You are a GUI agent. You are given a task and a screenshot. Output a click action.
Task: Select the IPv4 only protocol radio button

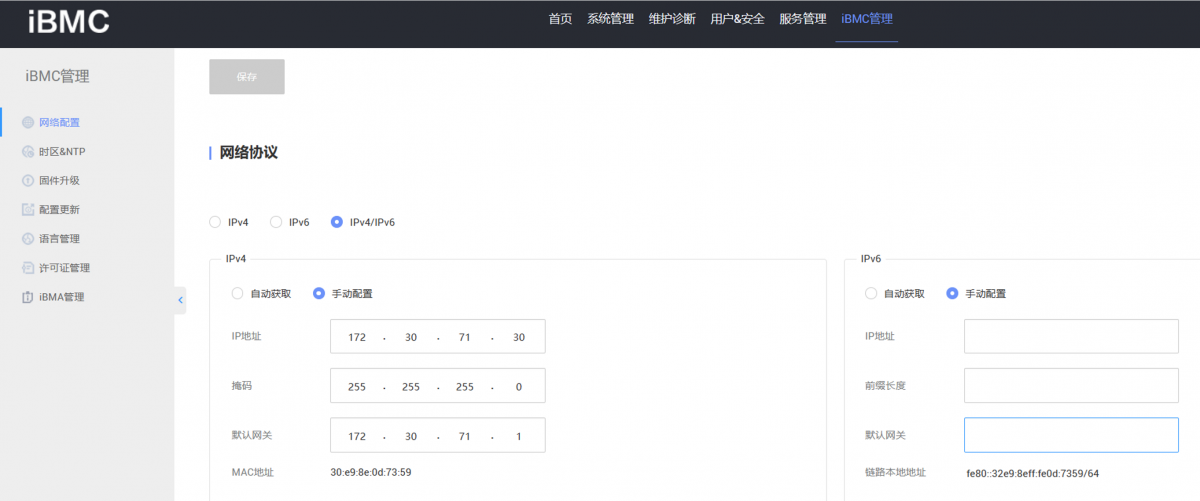(215, 222)
